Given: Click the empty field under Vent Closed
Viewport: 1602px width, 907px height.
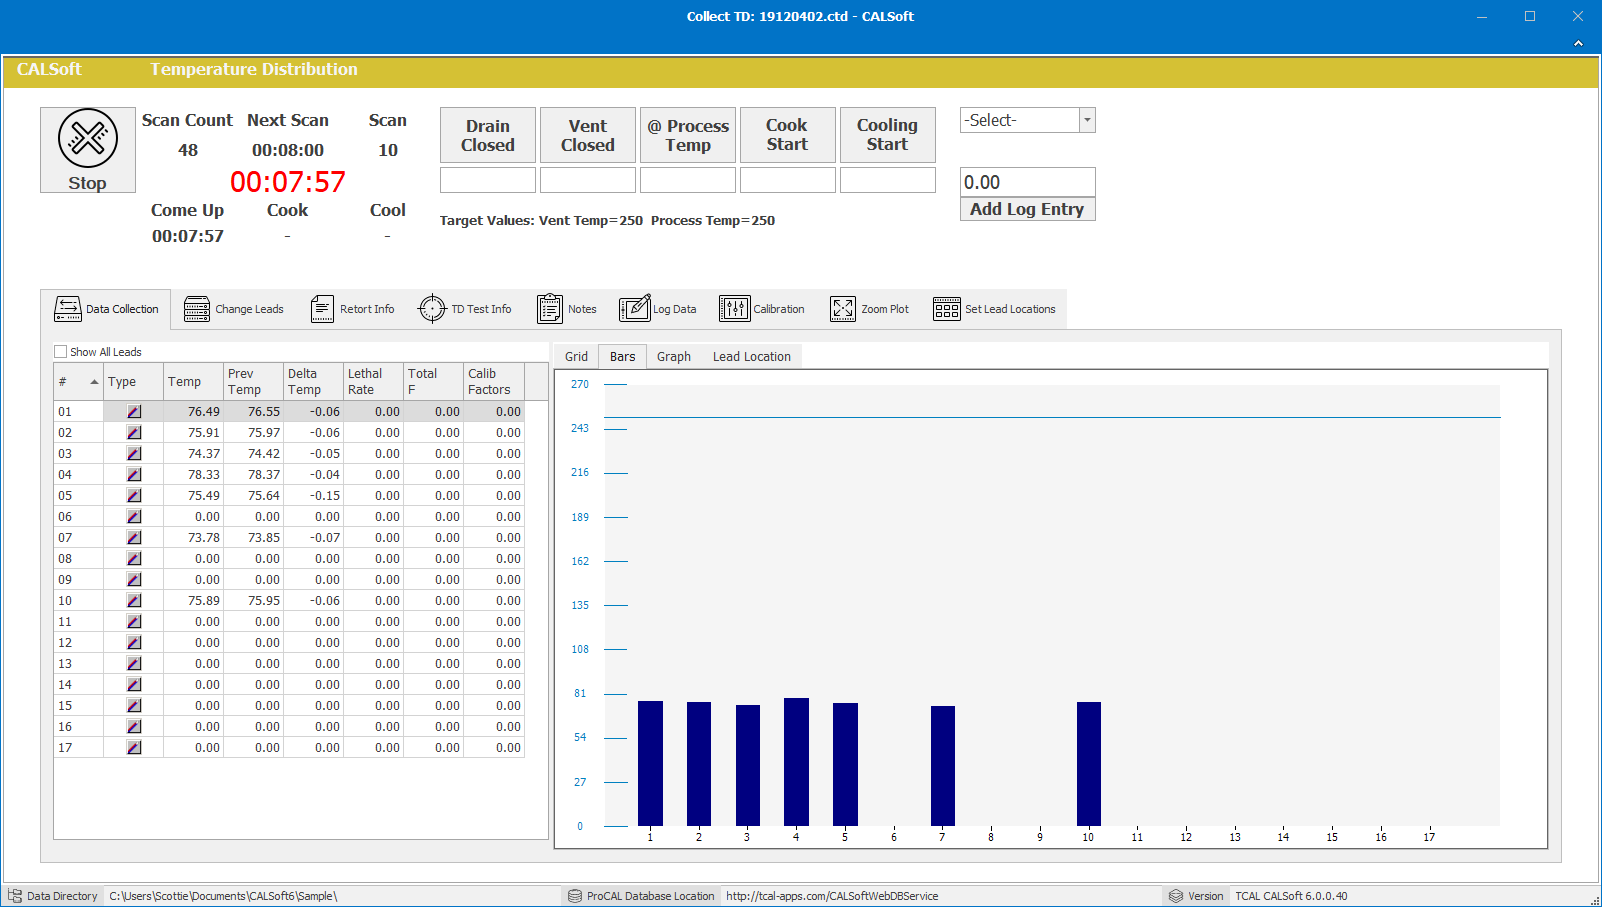Looking at the screenshot, I should click(588, 180).
